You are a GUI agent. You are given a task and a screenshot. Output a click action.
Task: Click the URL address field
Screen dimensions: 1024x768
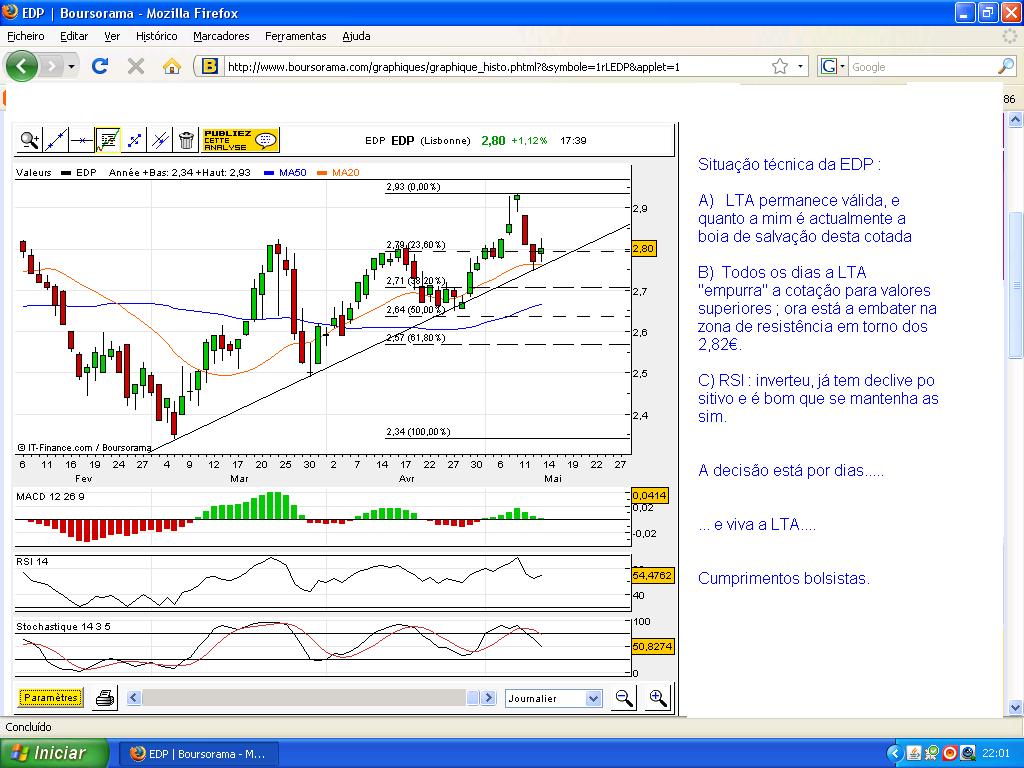click(x=495, y=67)
